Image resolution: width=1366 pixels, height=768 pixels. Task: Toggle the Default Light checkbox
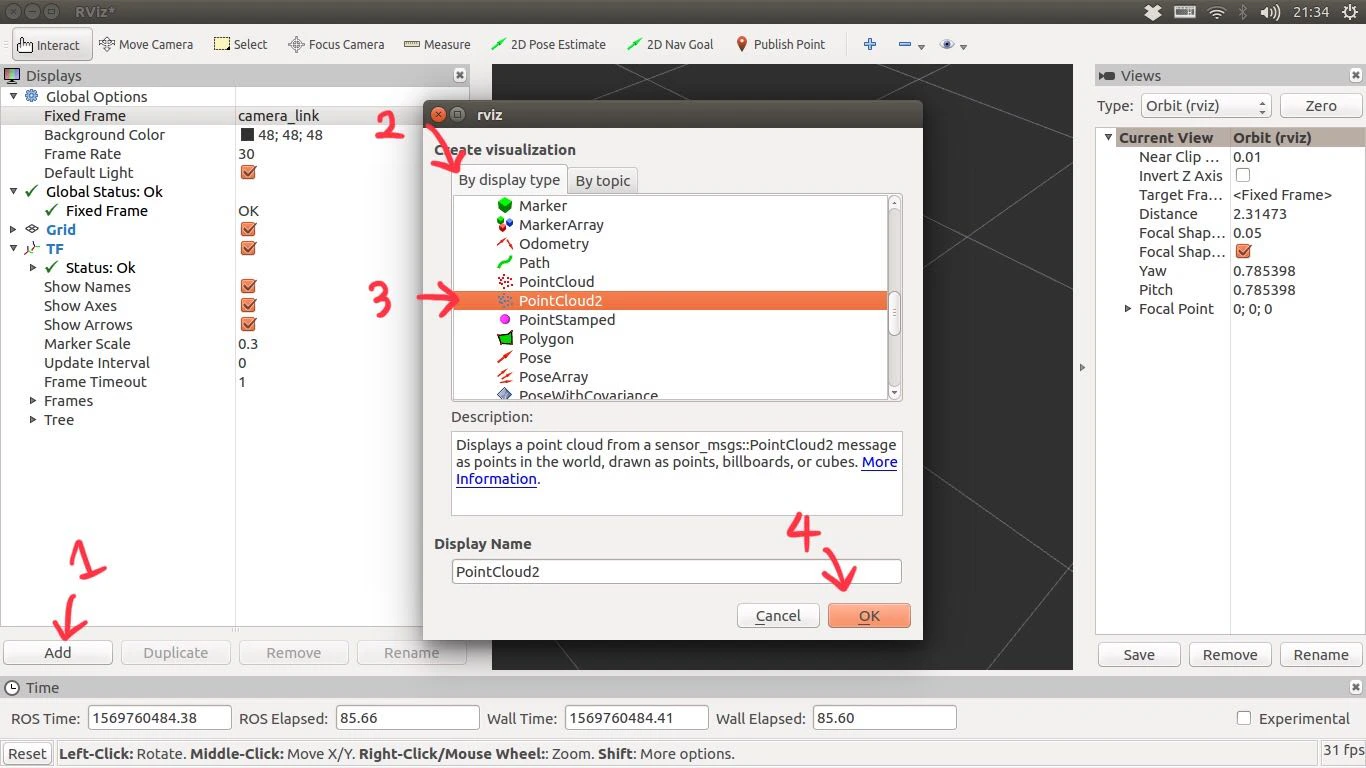248,173
